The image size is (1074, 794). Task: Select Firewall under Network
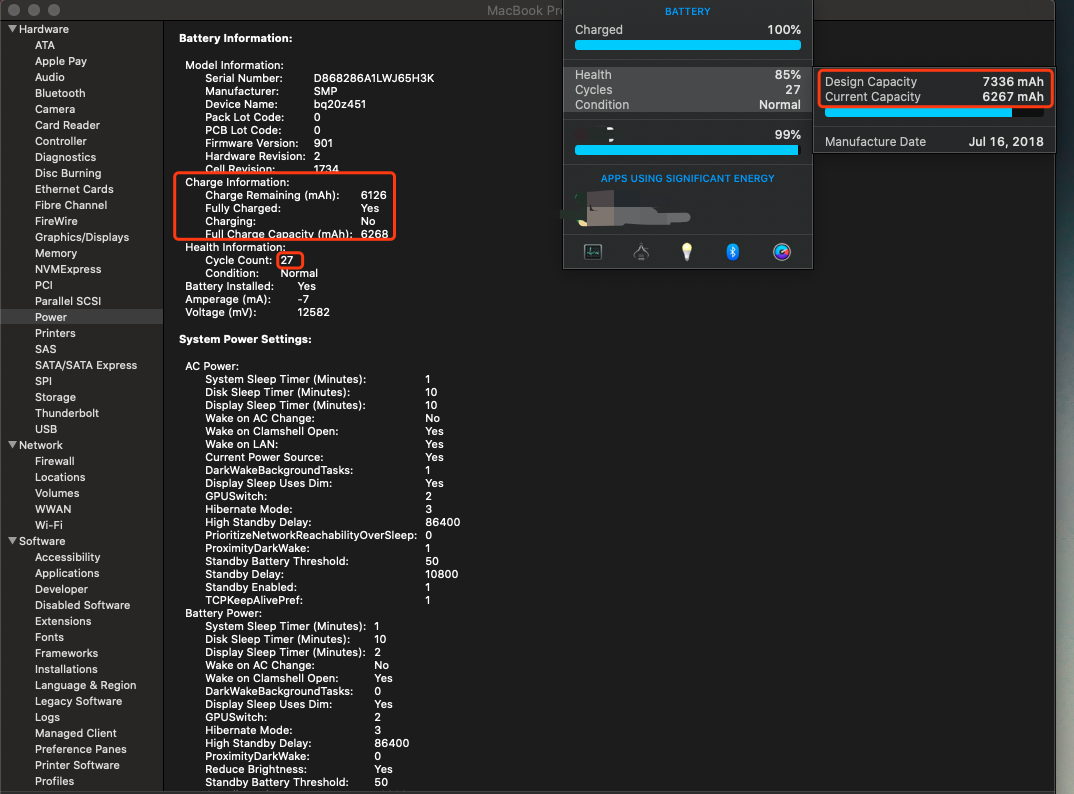(55, 461)
